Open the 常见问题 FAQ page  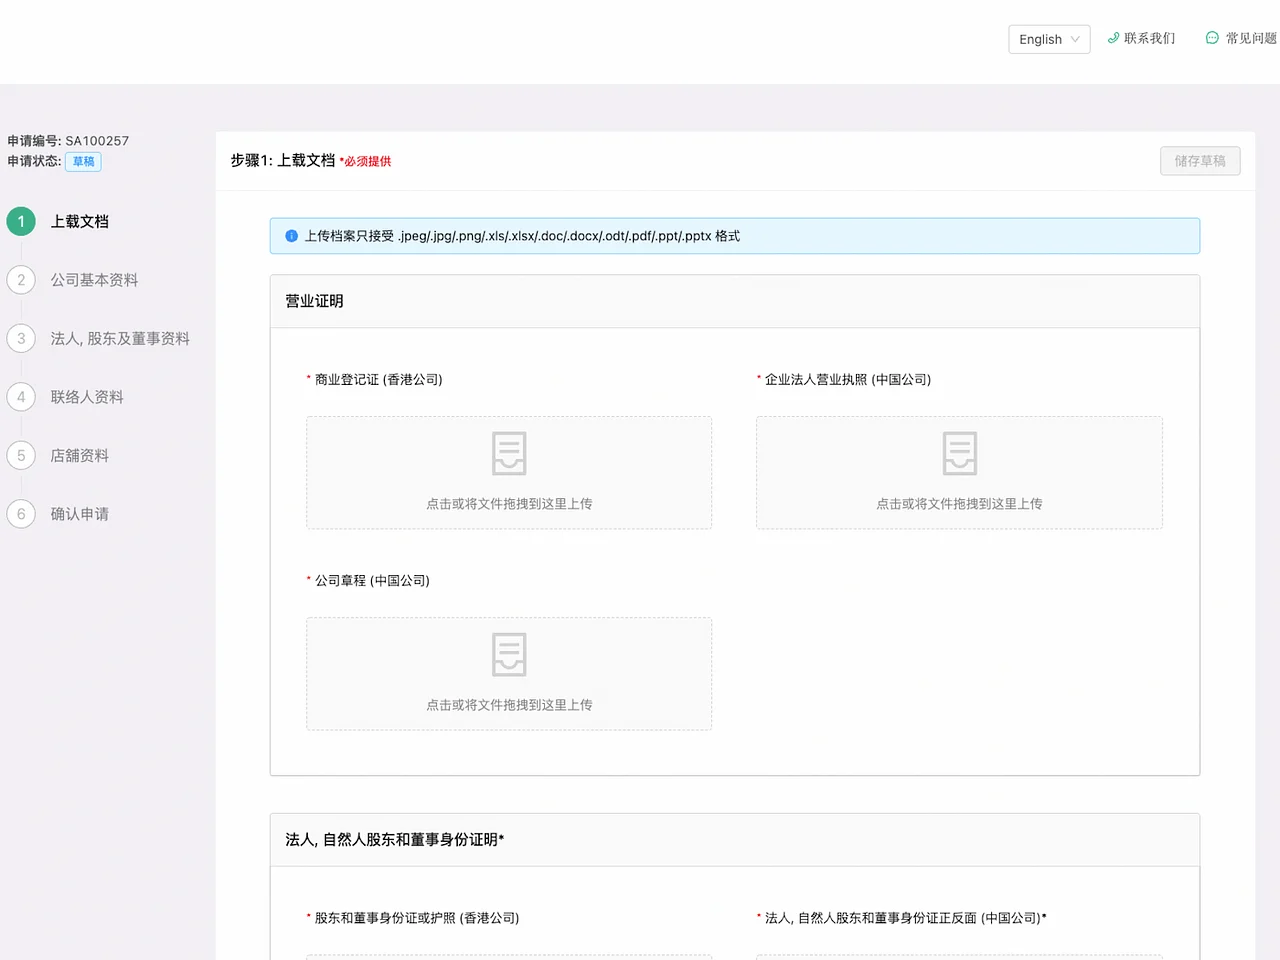pos(1248,38)
